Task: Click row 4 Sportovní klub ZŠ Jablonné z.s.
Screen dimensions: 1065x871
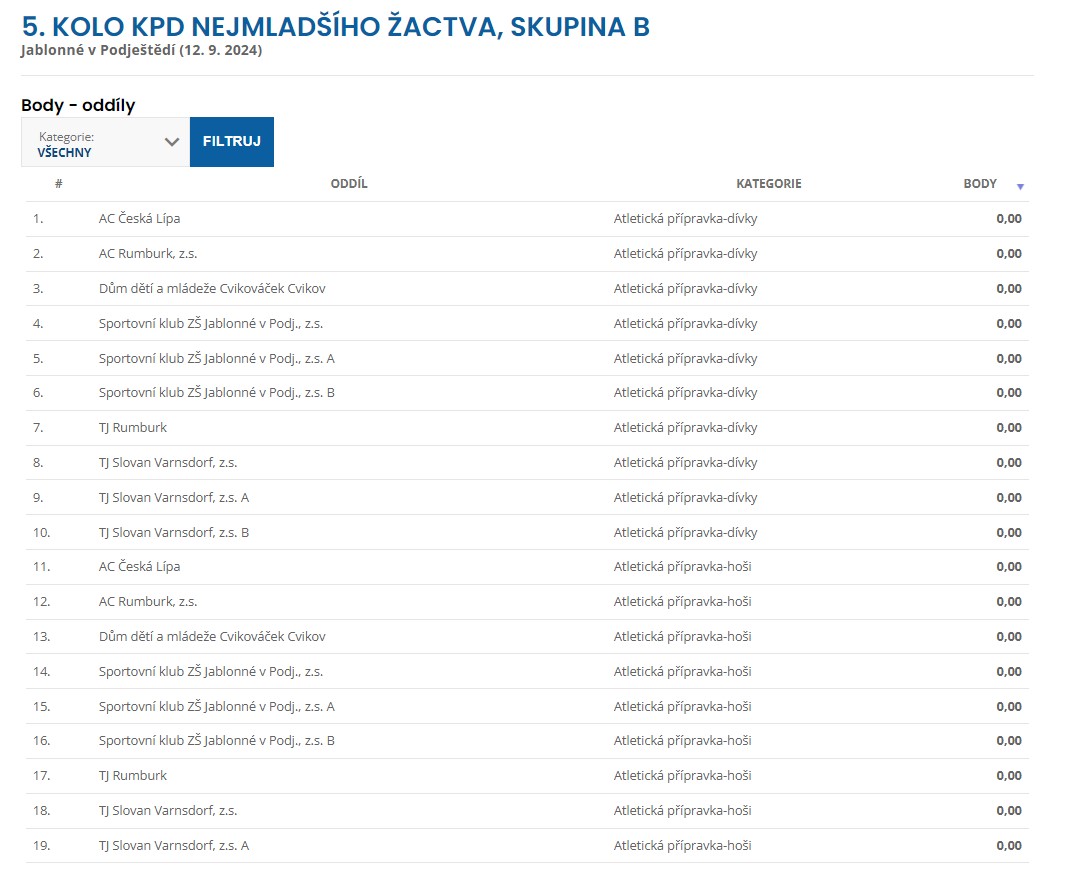Action: [x=527, y=323]
